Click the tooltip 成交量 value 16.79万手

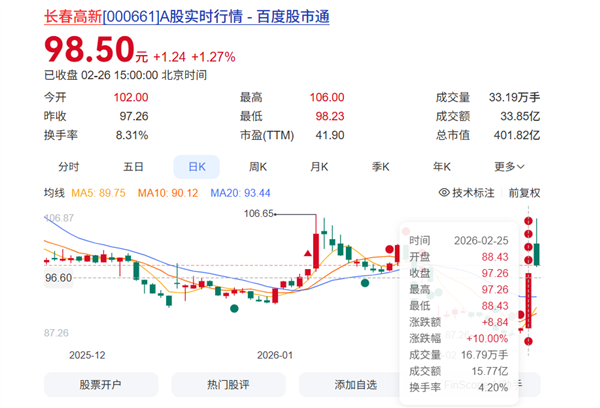point(484,355)
